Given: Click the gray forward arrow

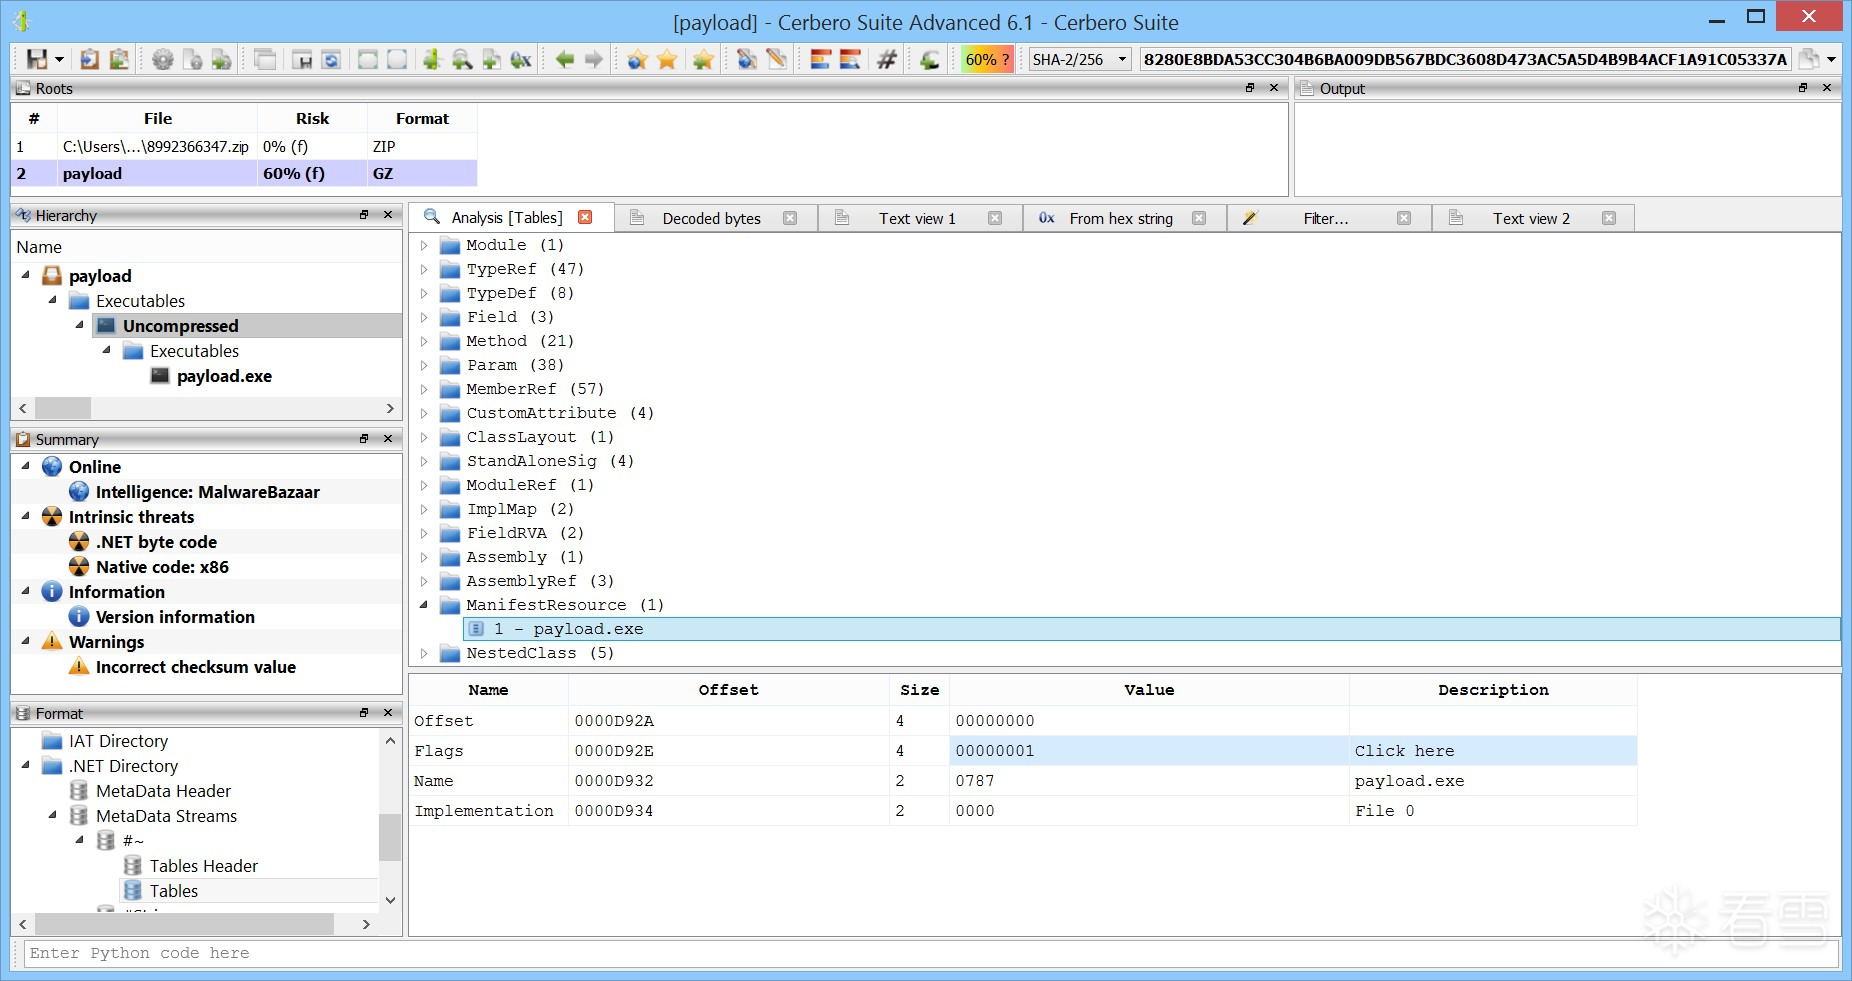Looking at the screenshot, I should pos(594,60).
